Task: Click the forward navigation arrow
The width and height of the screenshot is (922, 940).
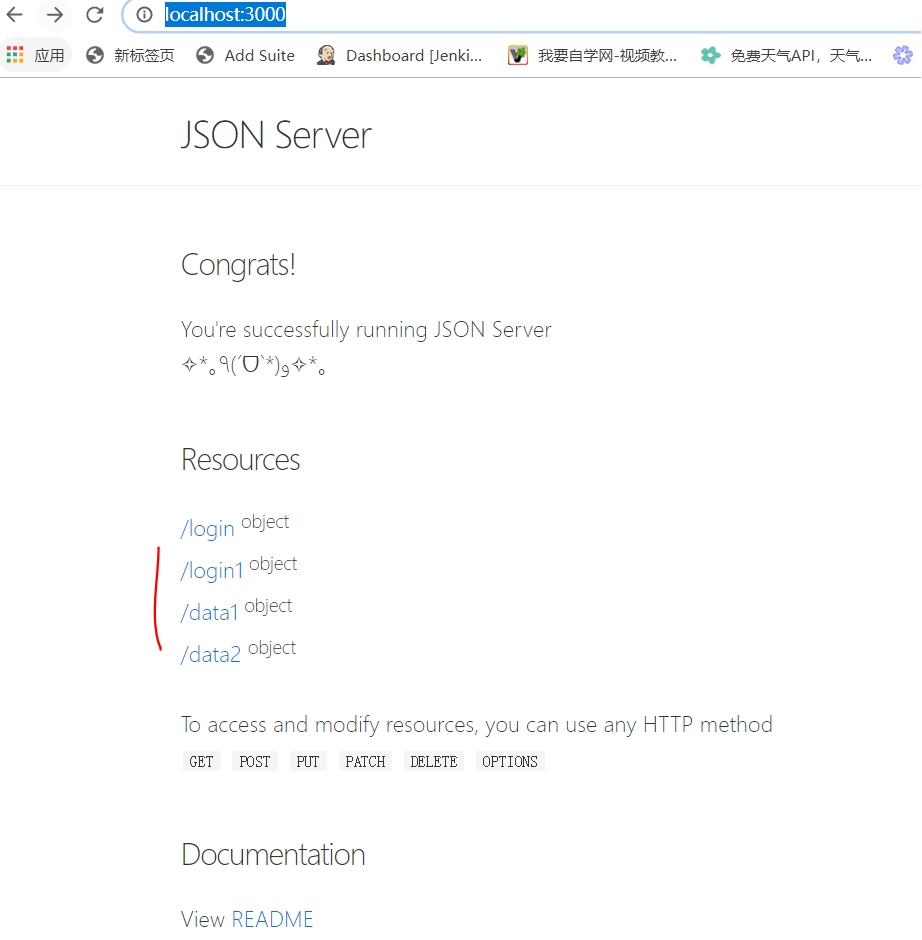Action: tap(54, 15)
